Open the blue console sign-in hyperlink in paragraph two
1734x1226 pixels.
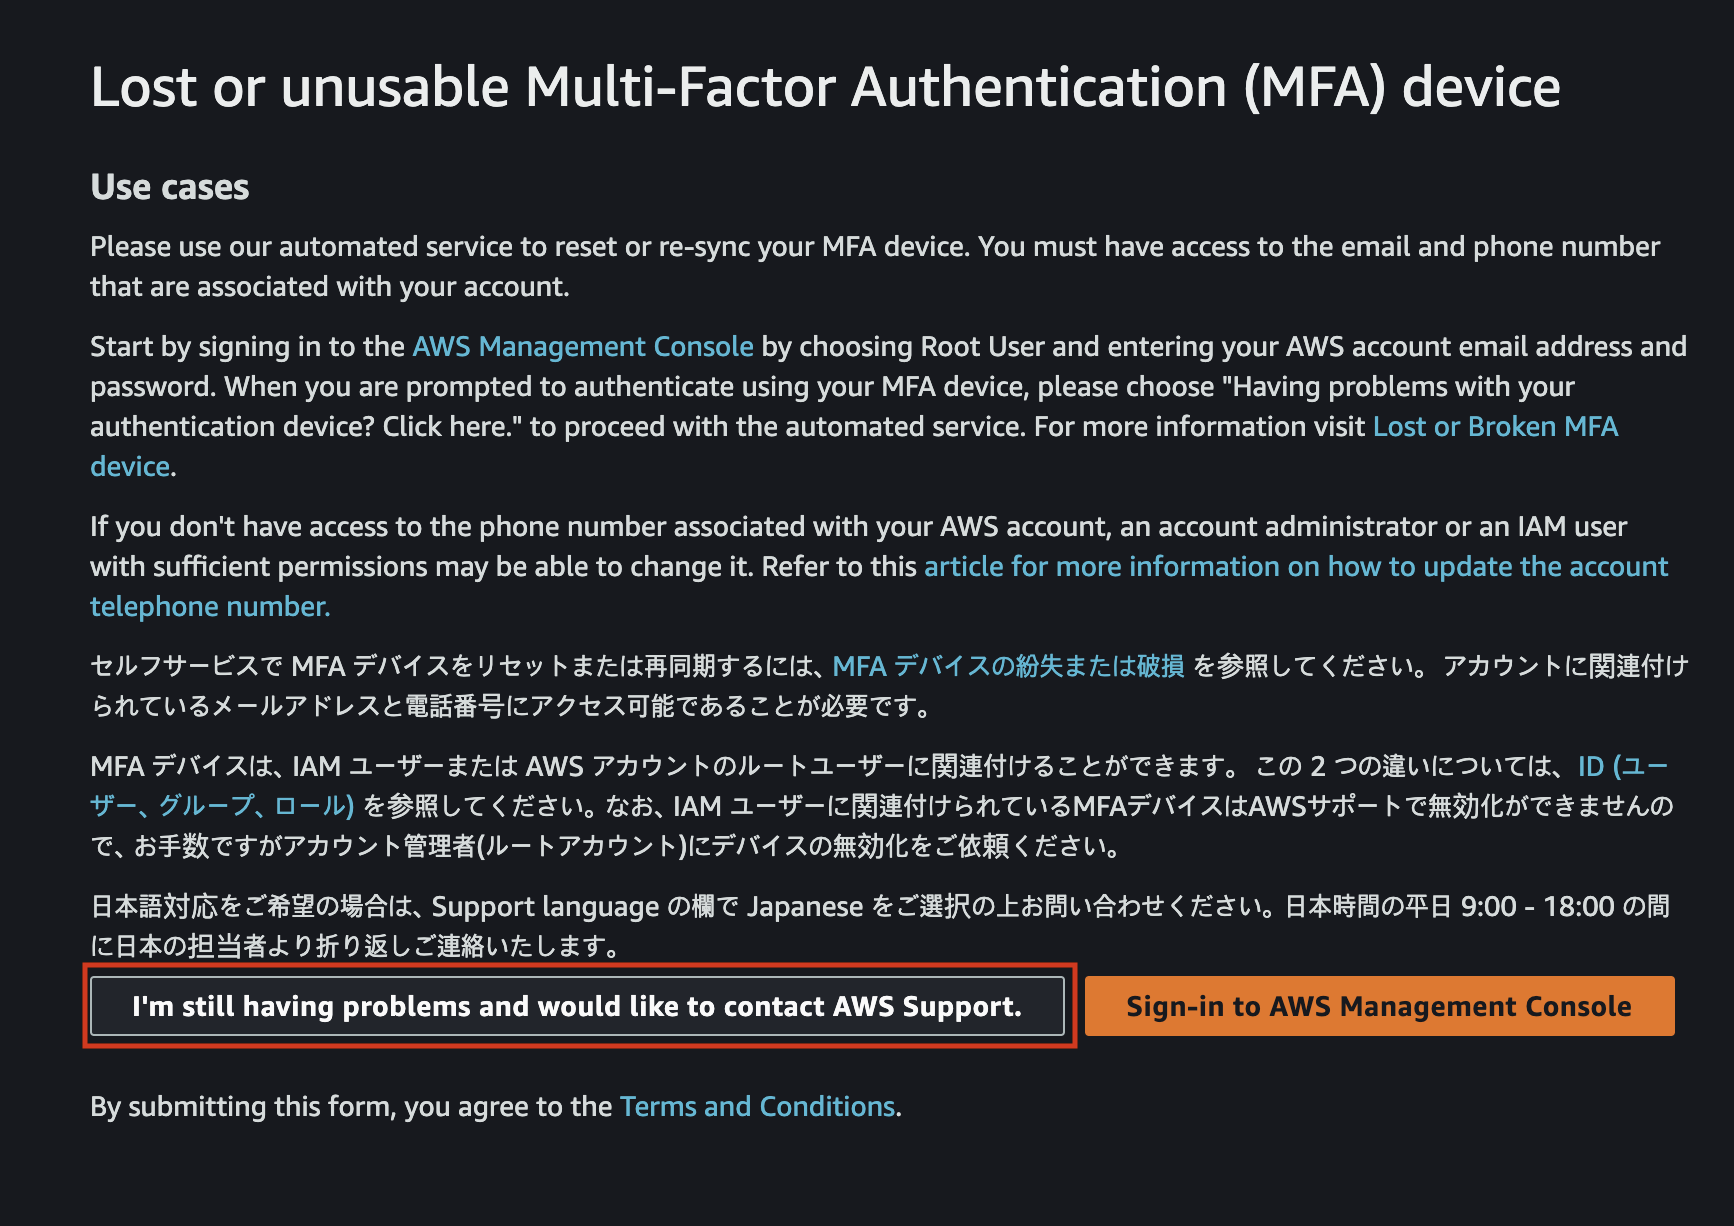click(582, 346)
